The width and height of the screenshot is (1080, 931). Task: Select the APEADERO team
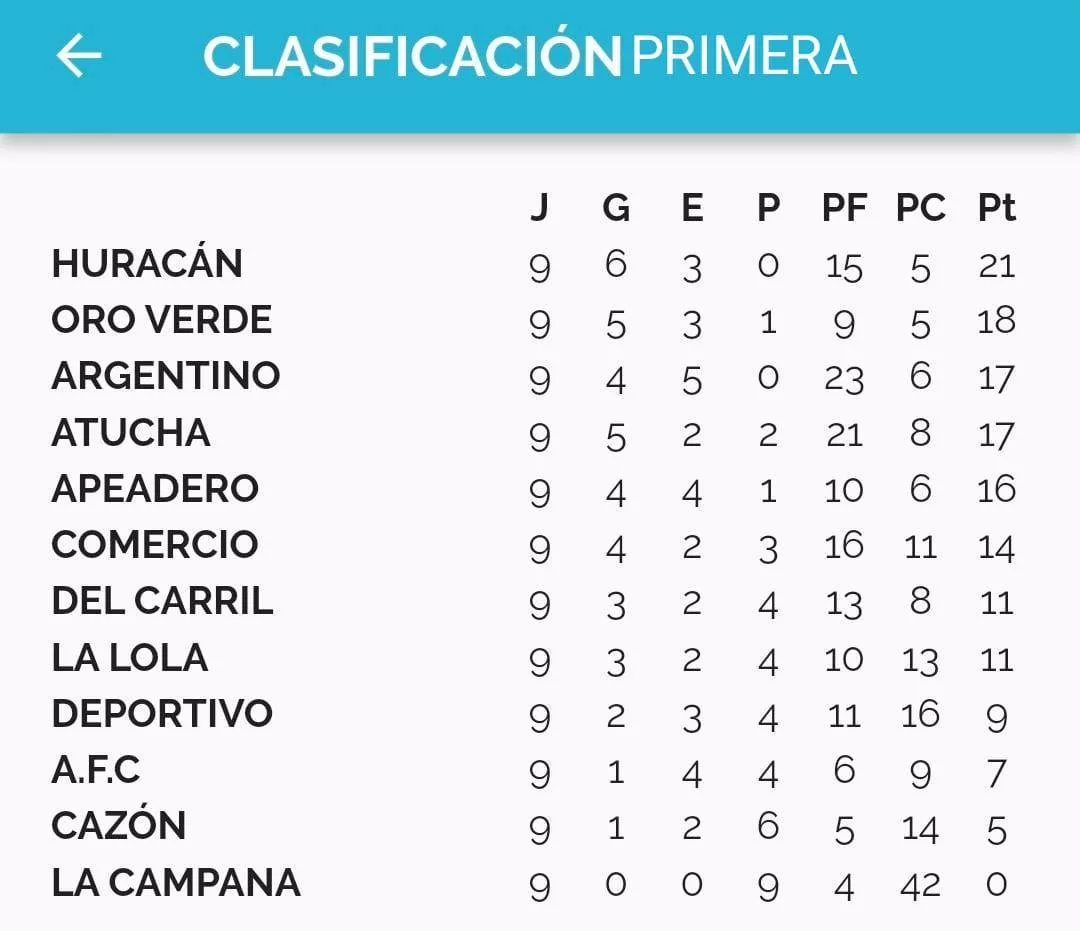(155, 489)
